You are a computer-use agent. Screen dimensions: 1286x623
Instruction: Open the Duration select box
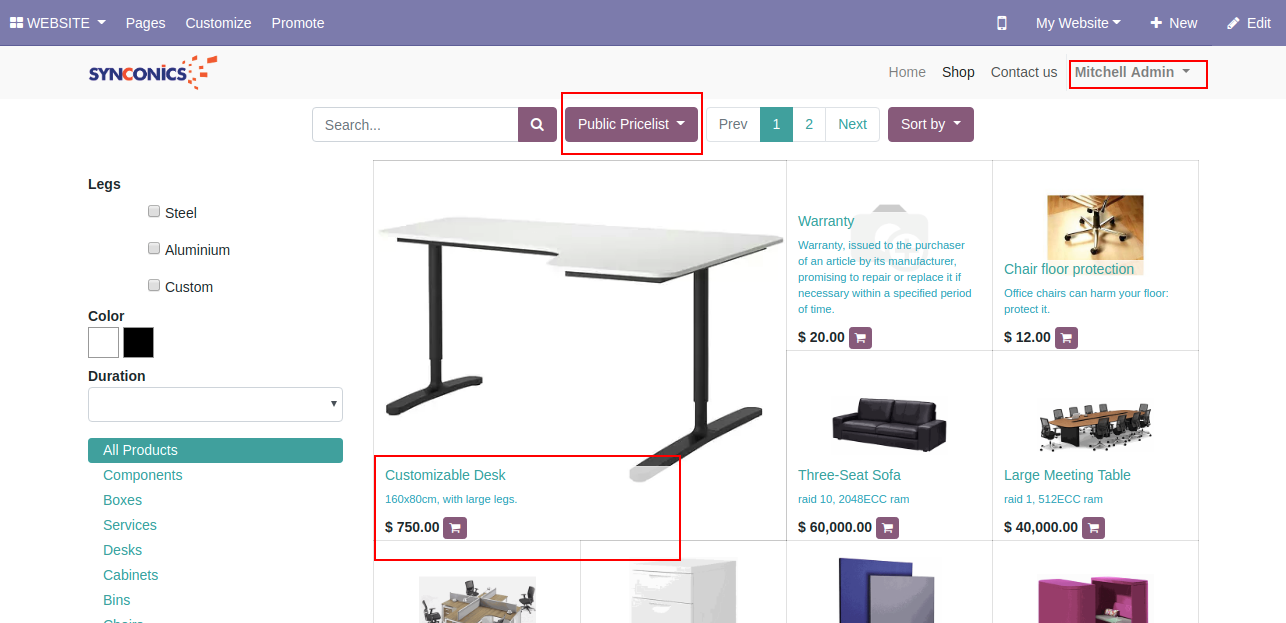215,404
